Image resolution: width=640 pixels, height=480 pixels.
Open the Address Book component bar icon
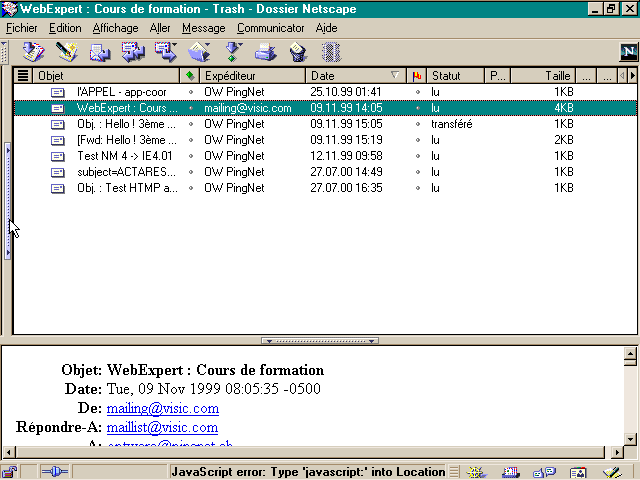(x=578, y=473)
